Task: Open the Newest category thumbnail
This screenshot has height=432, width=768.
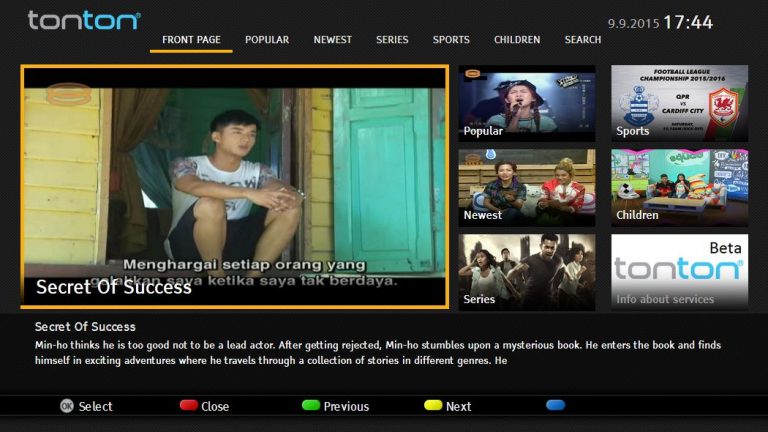Action: pos(527,188)
